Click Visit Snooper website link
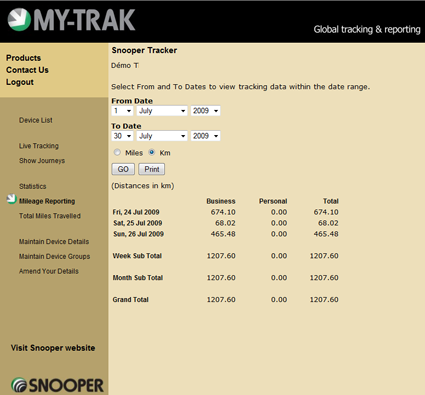 53,348
